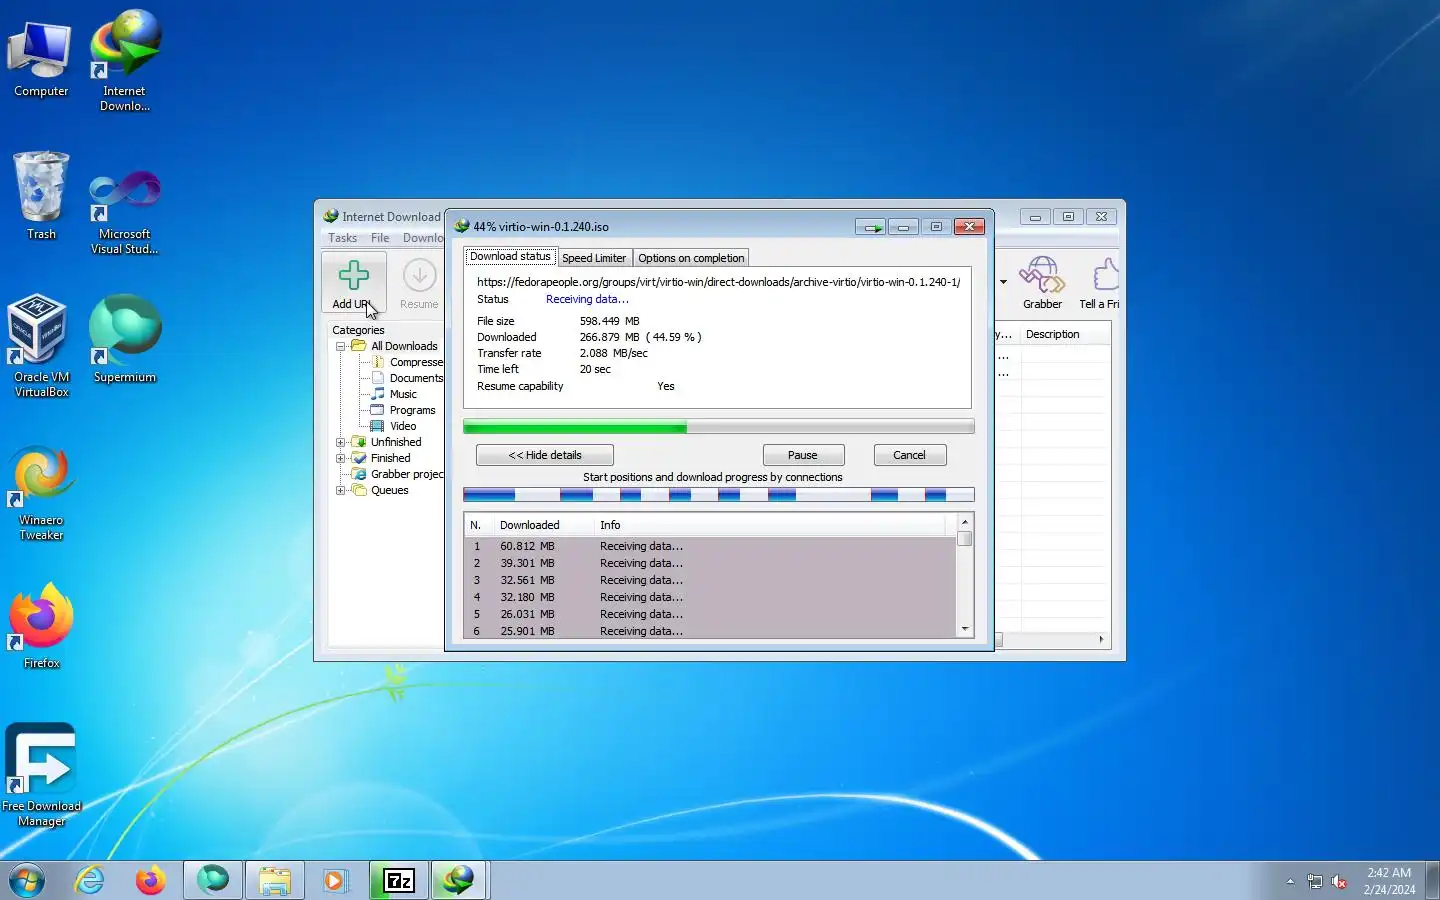The height and width of the screenshot is (900, 1440).
Task: Open Microsoft Visual Studio desktop shortcut
Action: point(124,212)
